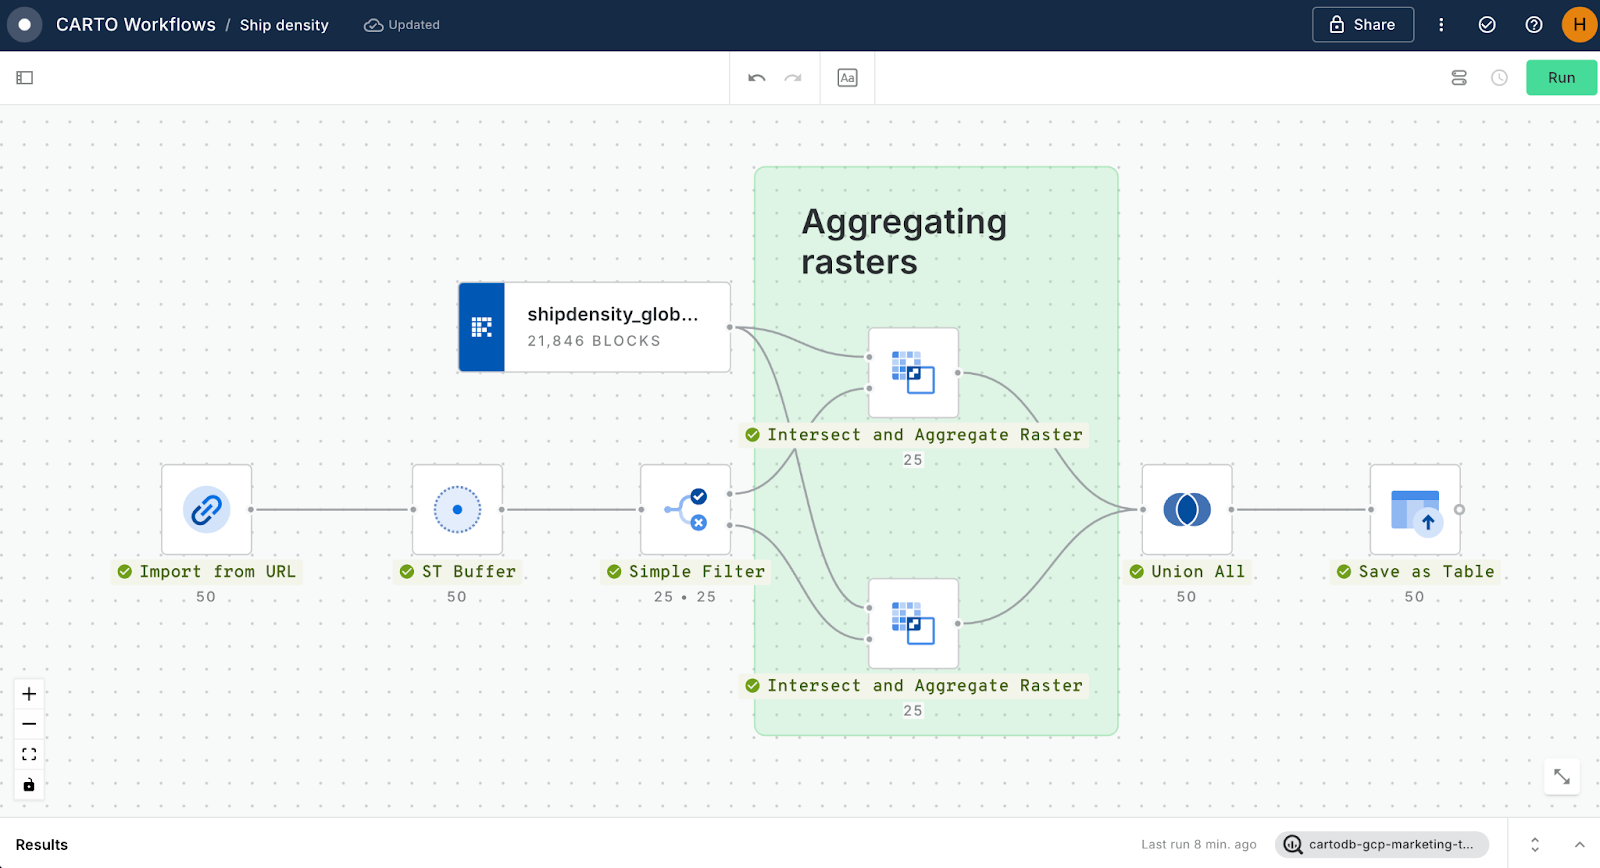
Task: Add a text annotation with Aa icon
Action: click(847, 78)
